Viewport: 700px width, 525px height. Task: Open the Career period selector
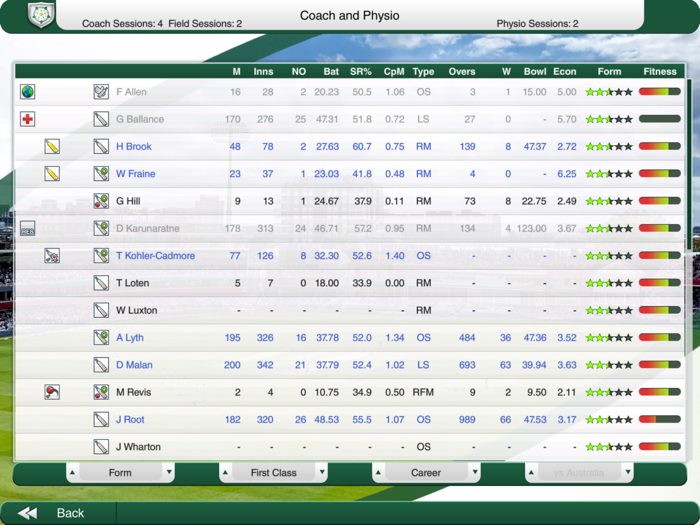click(426, 472)
